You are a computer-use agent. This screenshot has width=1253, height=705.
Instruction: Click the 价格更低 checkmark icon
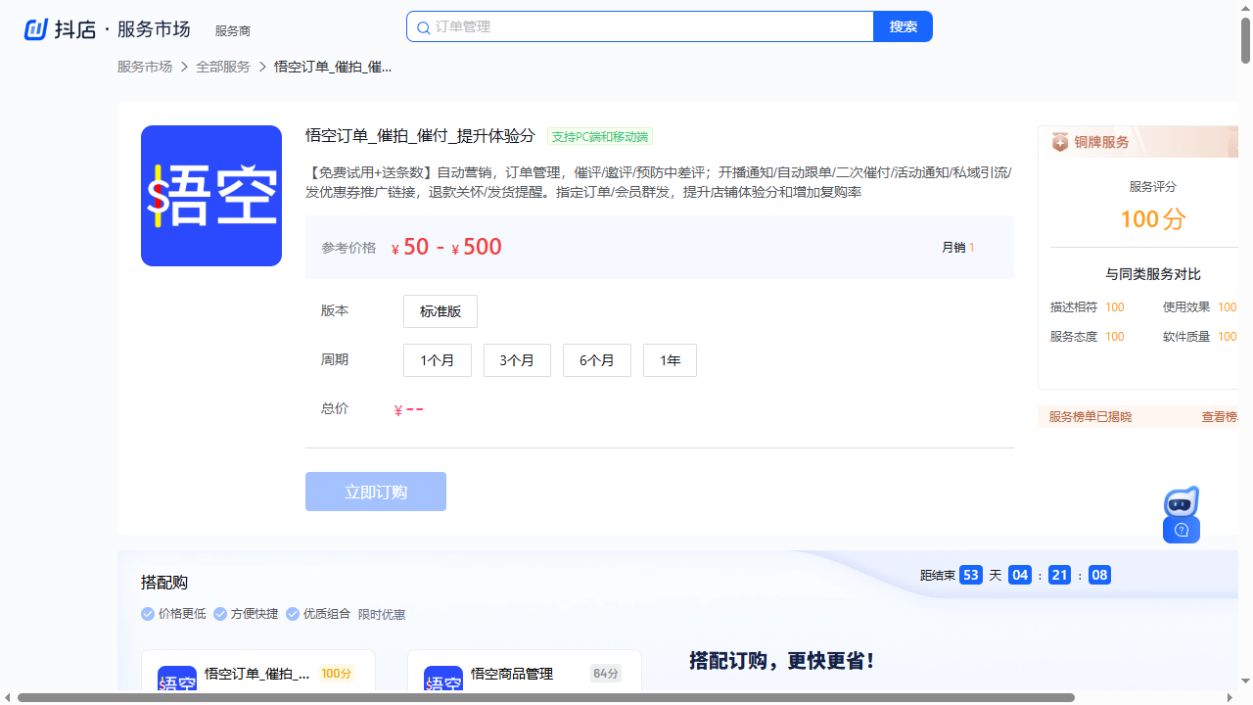pos(148,614)
